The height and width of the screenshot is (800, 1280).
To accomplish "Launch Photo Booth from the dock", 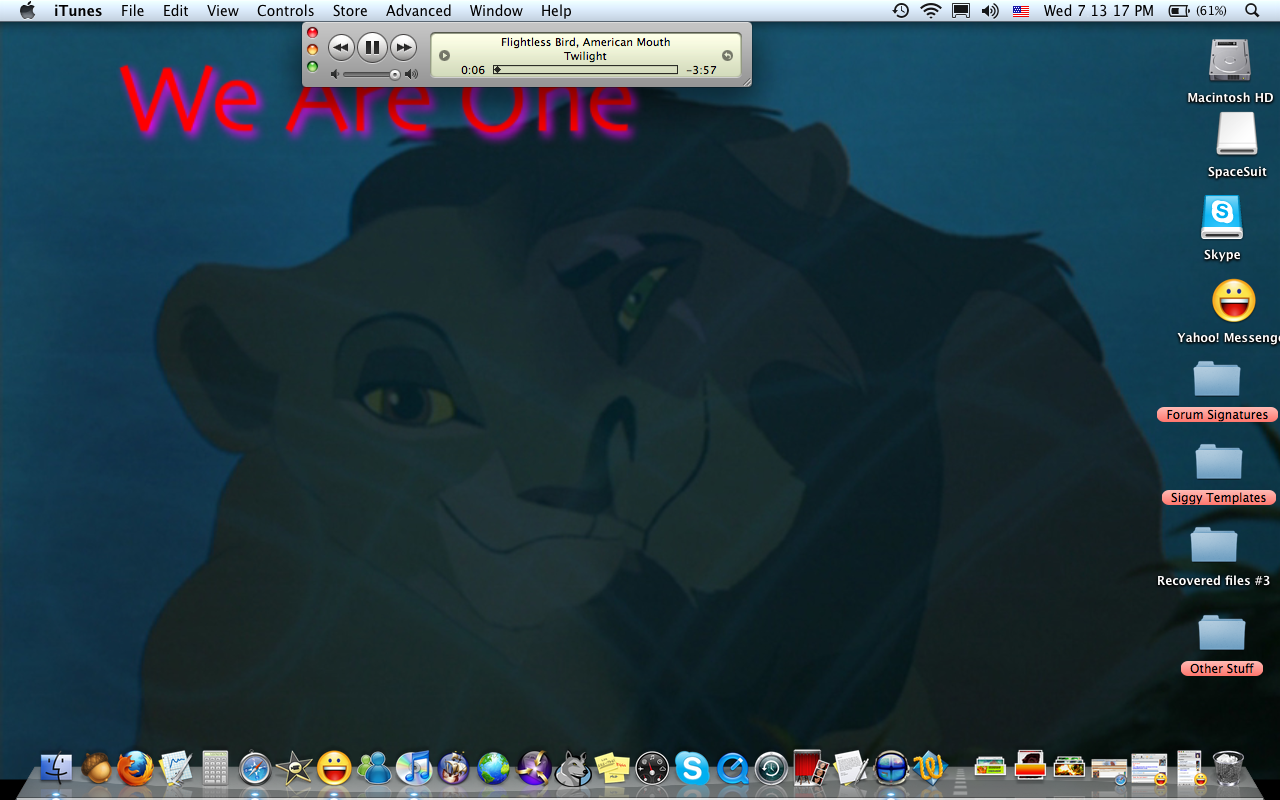I will (810, 768).
